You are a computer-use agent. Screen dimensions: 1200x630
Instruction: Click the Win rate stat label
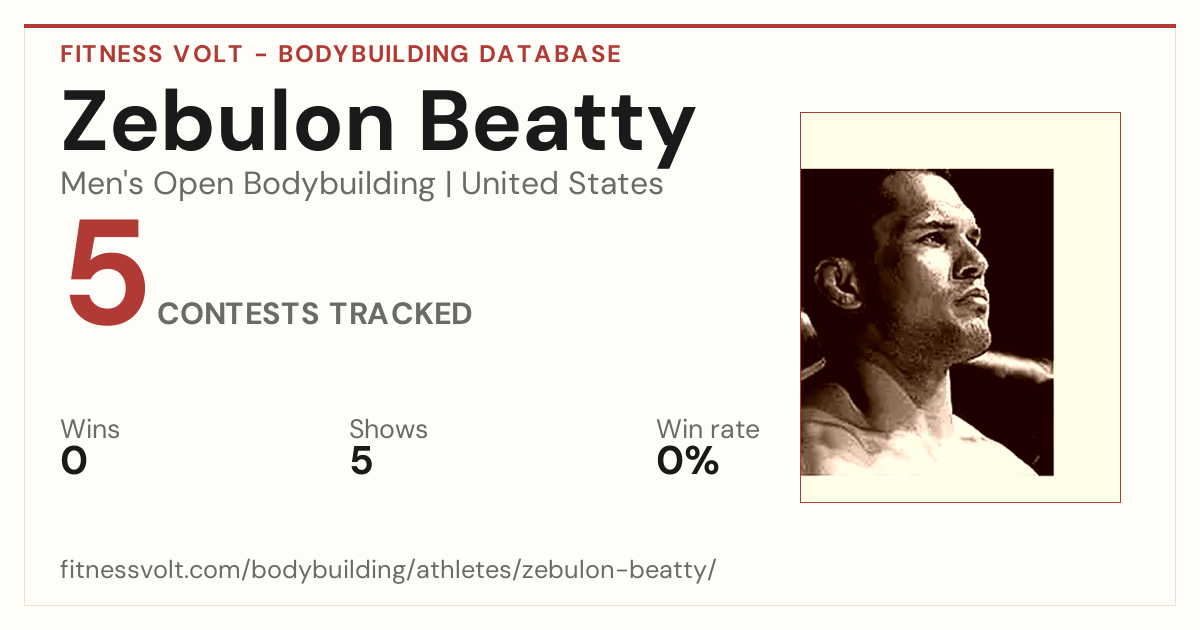(x=707, y=430)
